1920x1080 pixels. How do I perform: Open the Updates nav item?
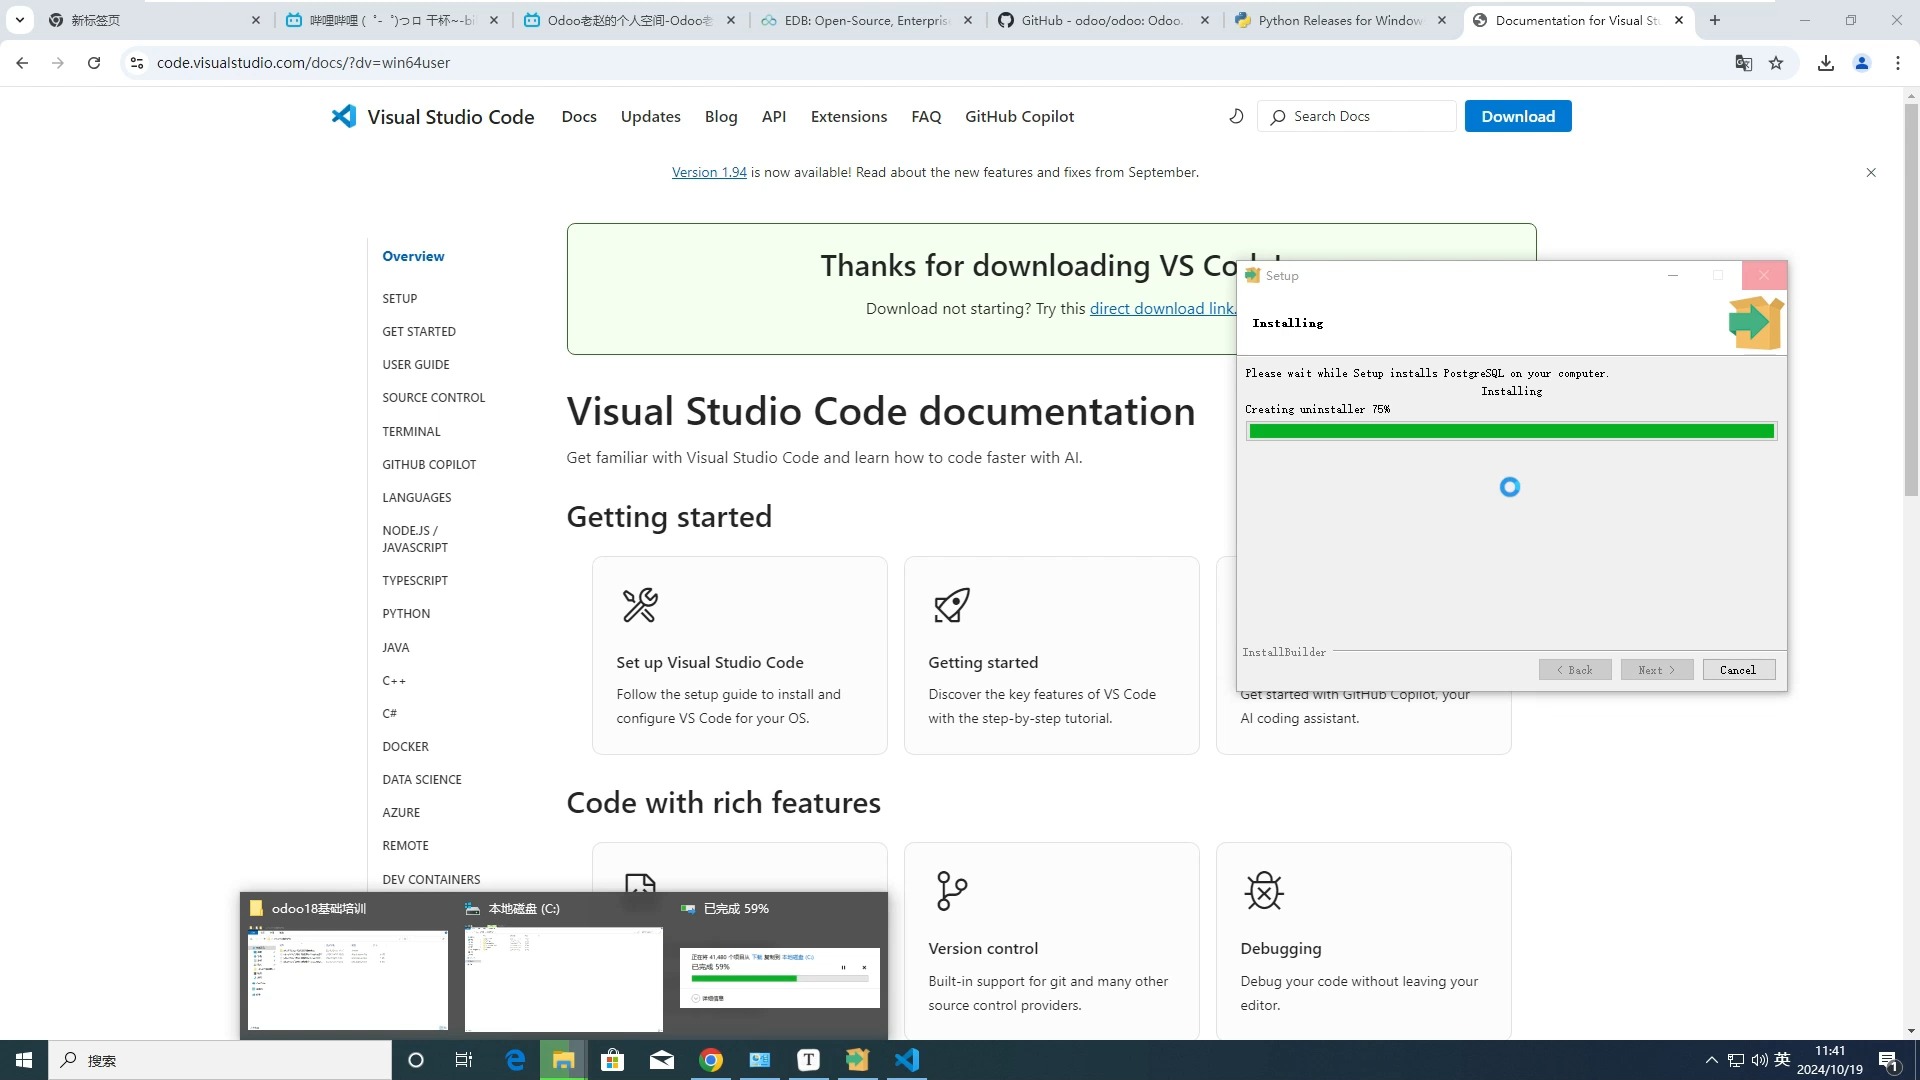pyautogui.click(x=651, y=117)
